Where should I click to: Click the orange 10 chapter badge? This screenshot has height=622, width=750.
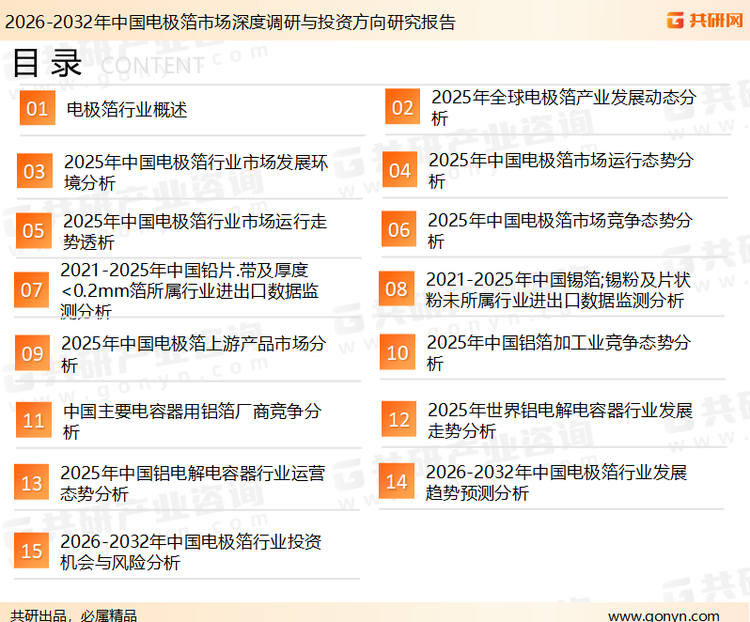tap(397, 352)
